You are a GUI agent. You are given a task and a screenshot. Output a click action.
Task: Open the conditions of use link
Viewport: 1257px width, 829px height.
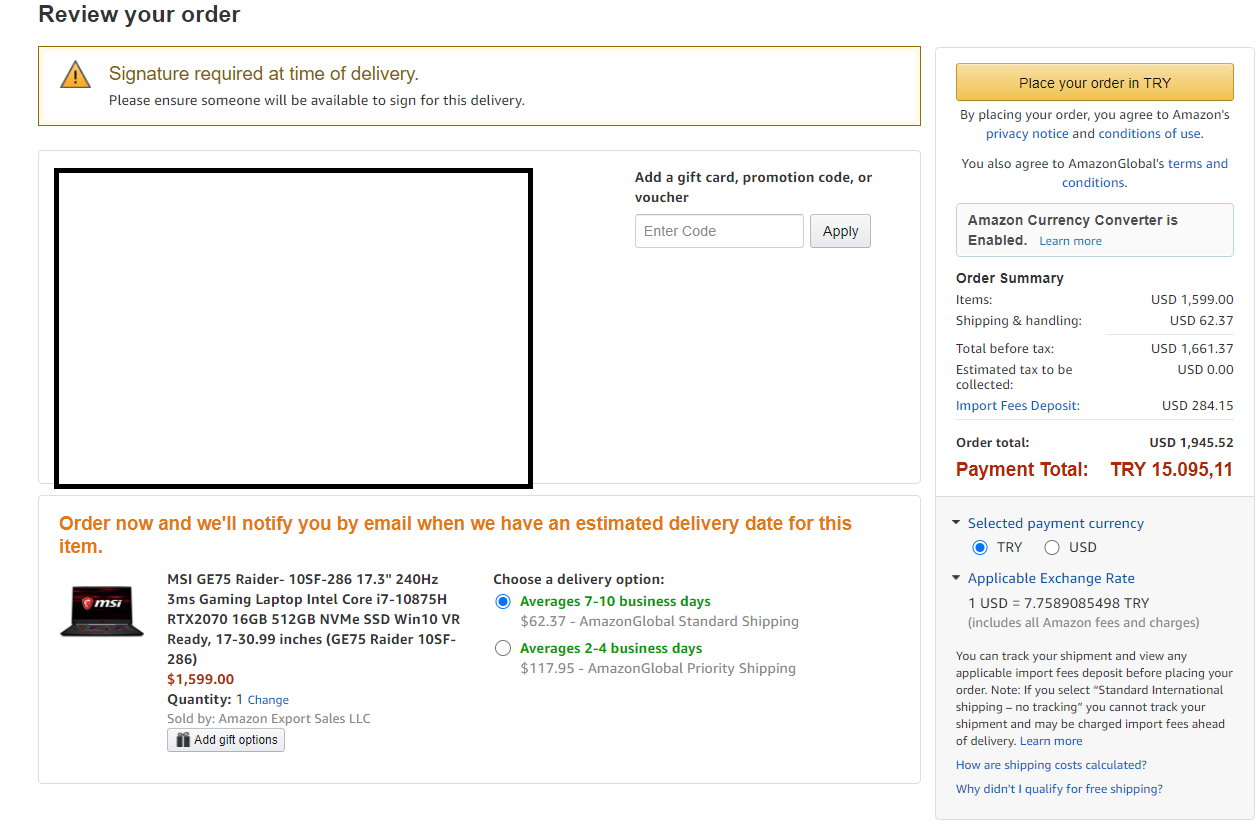point(1149,134)
